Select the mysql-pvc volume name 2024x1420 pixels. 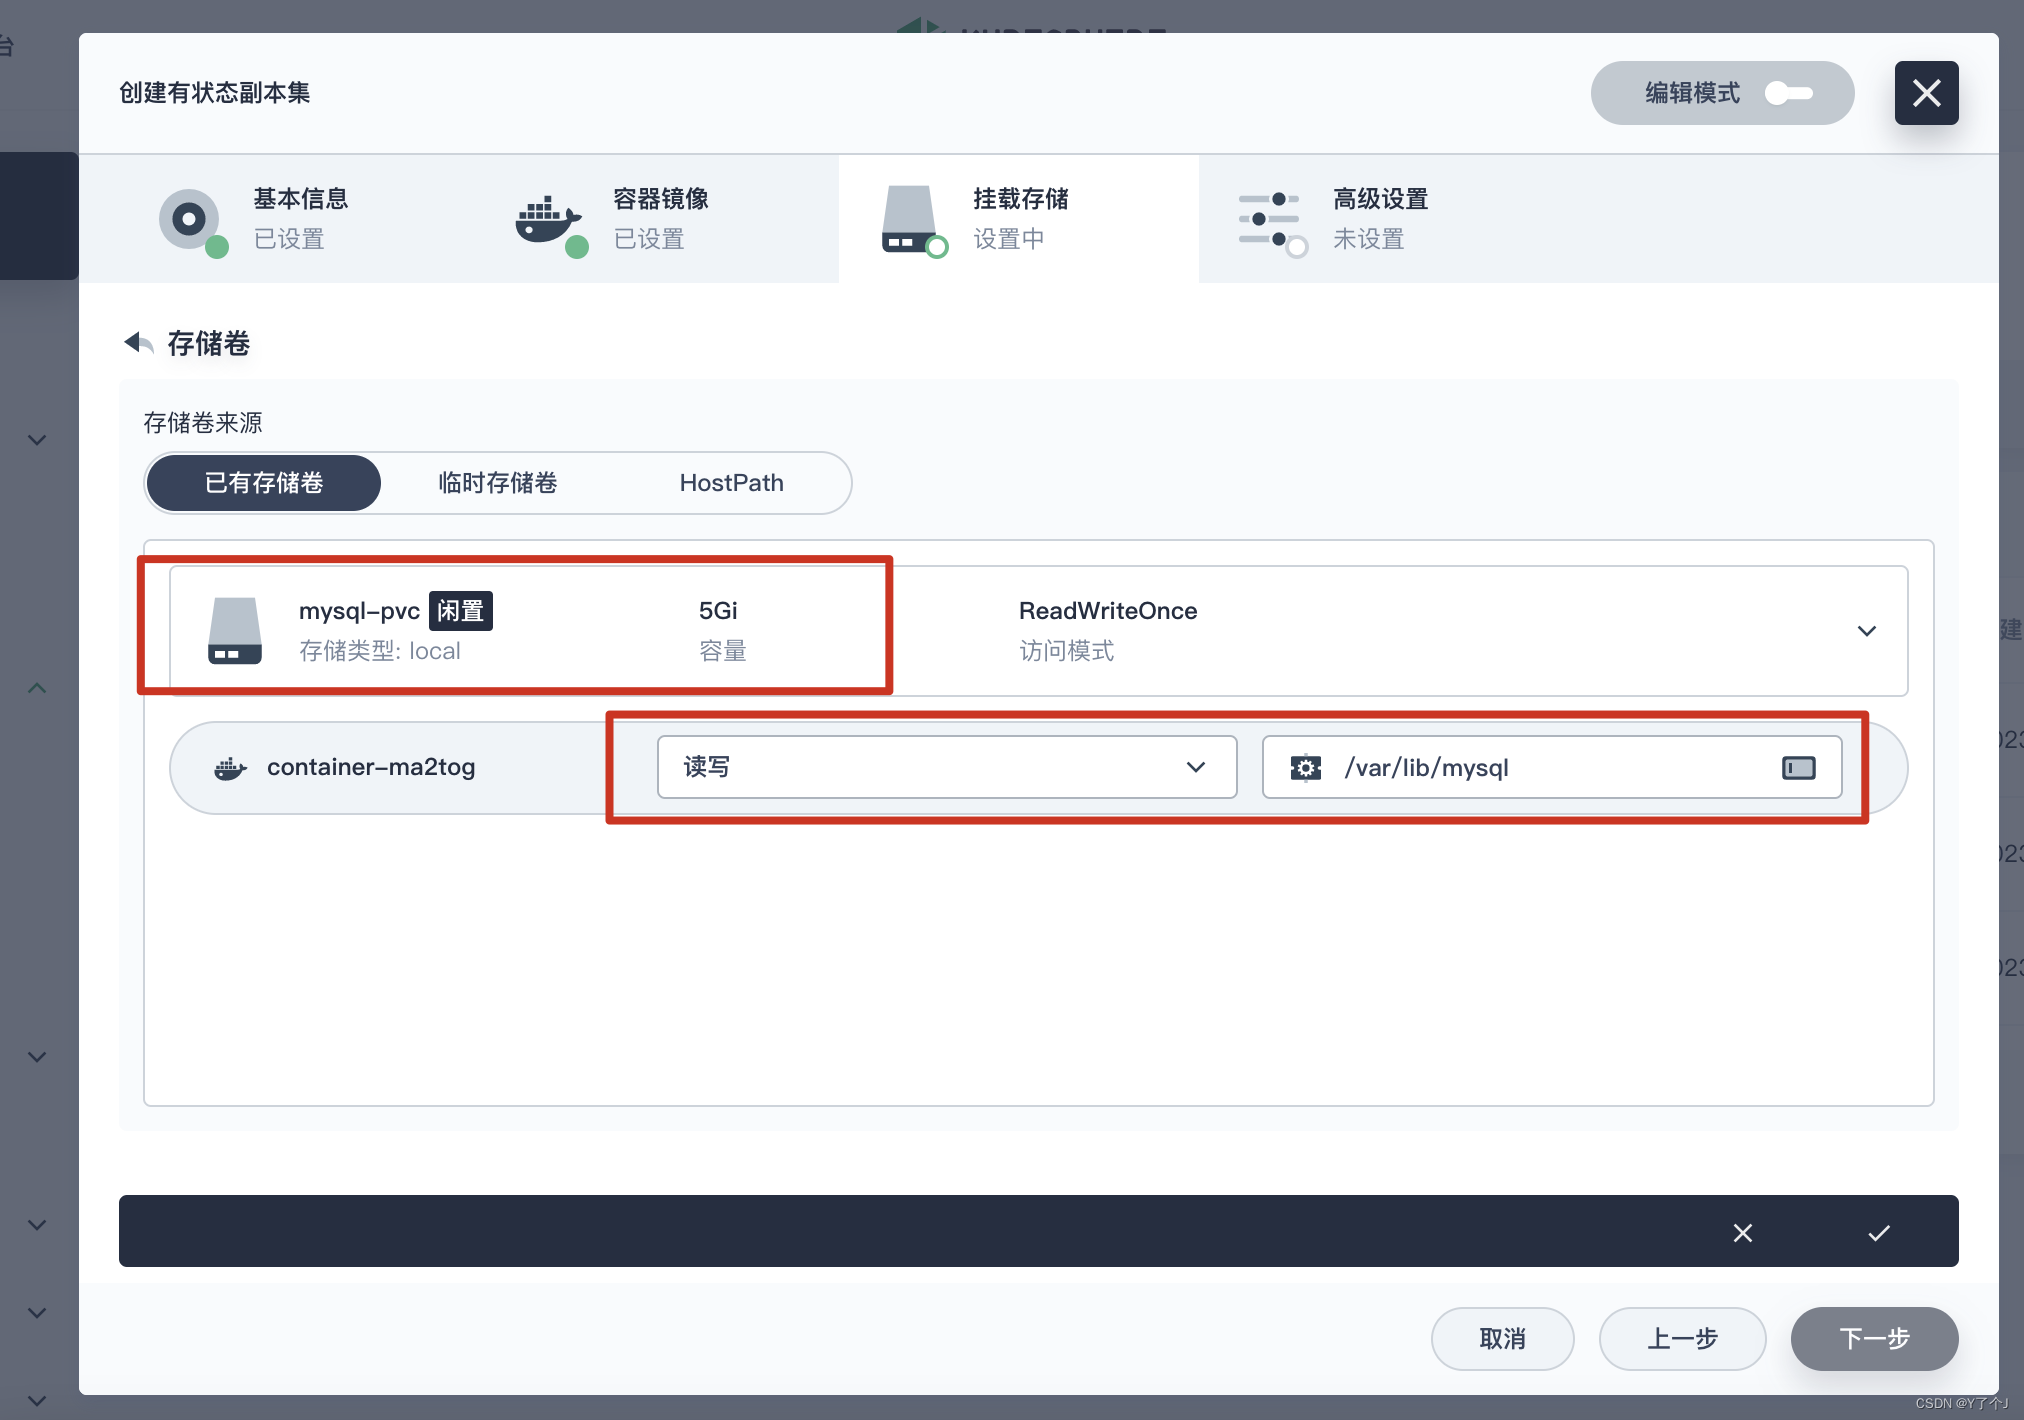(359, 611)
